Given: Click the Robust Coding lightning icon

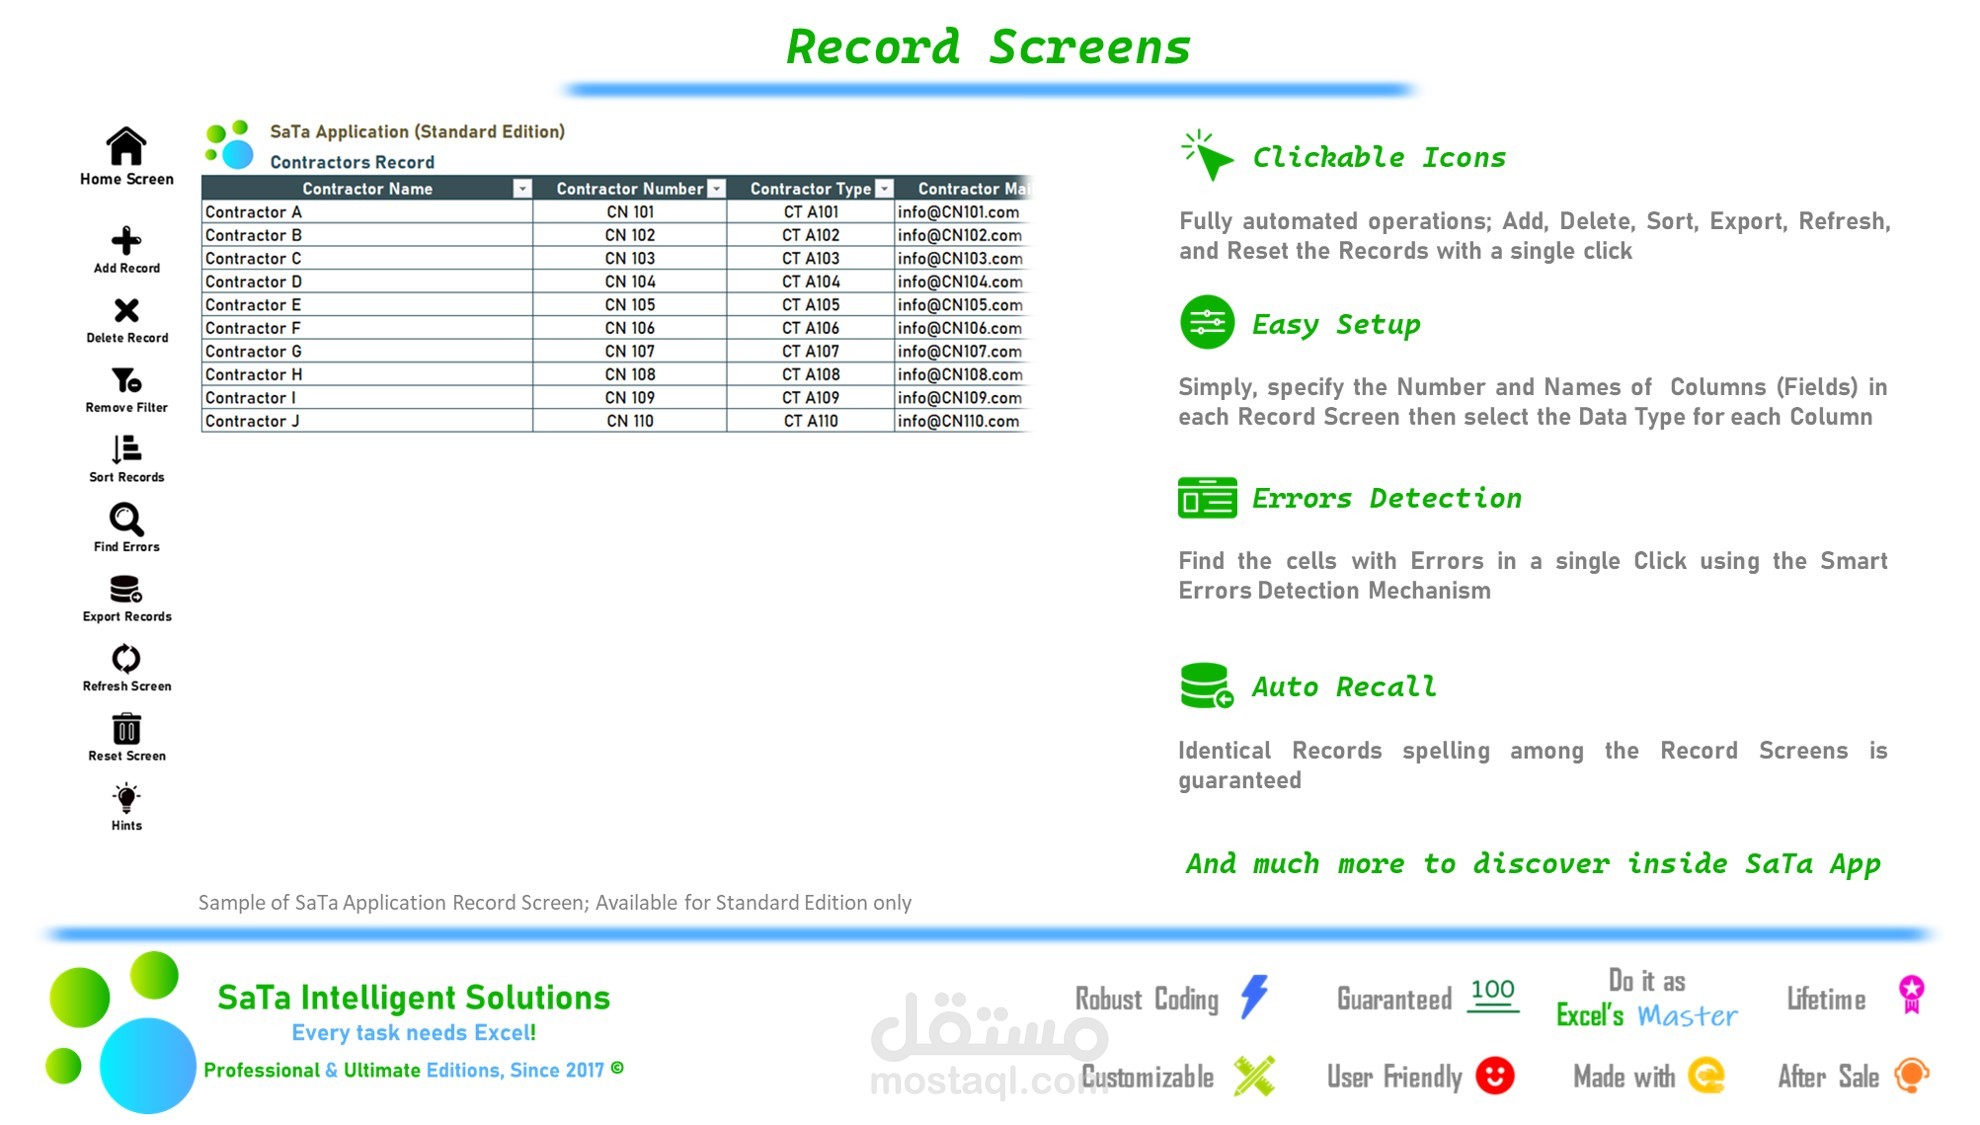Looking at the screenshot, I should [x=1254, y=997].
